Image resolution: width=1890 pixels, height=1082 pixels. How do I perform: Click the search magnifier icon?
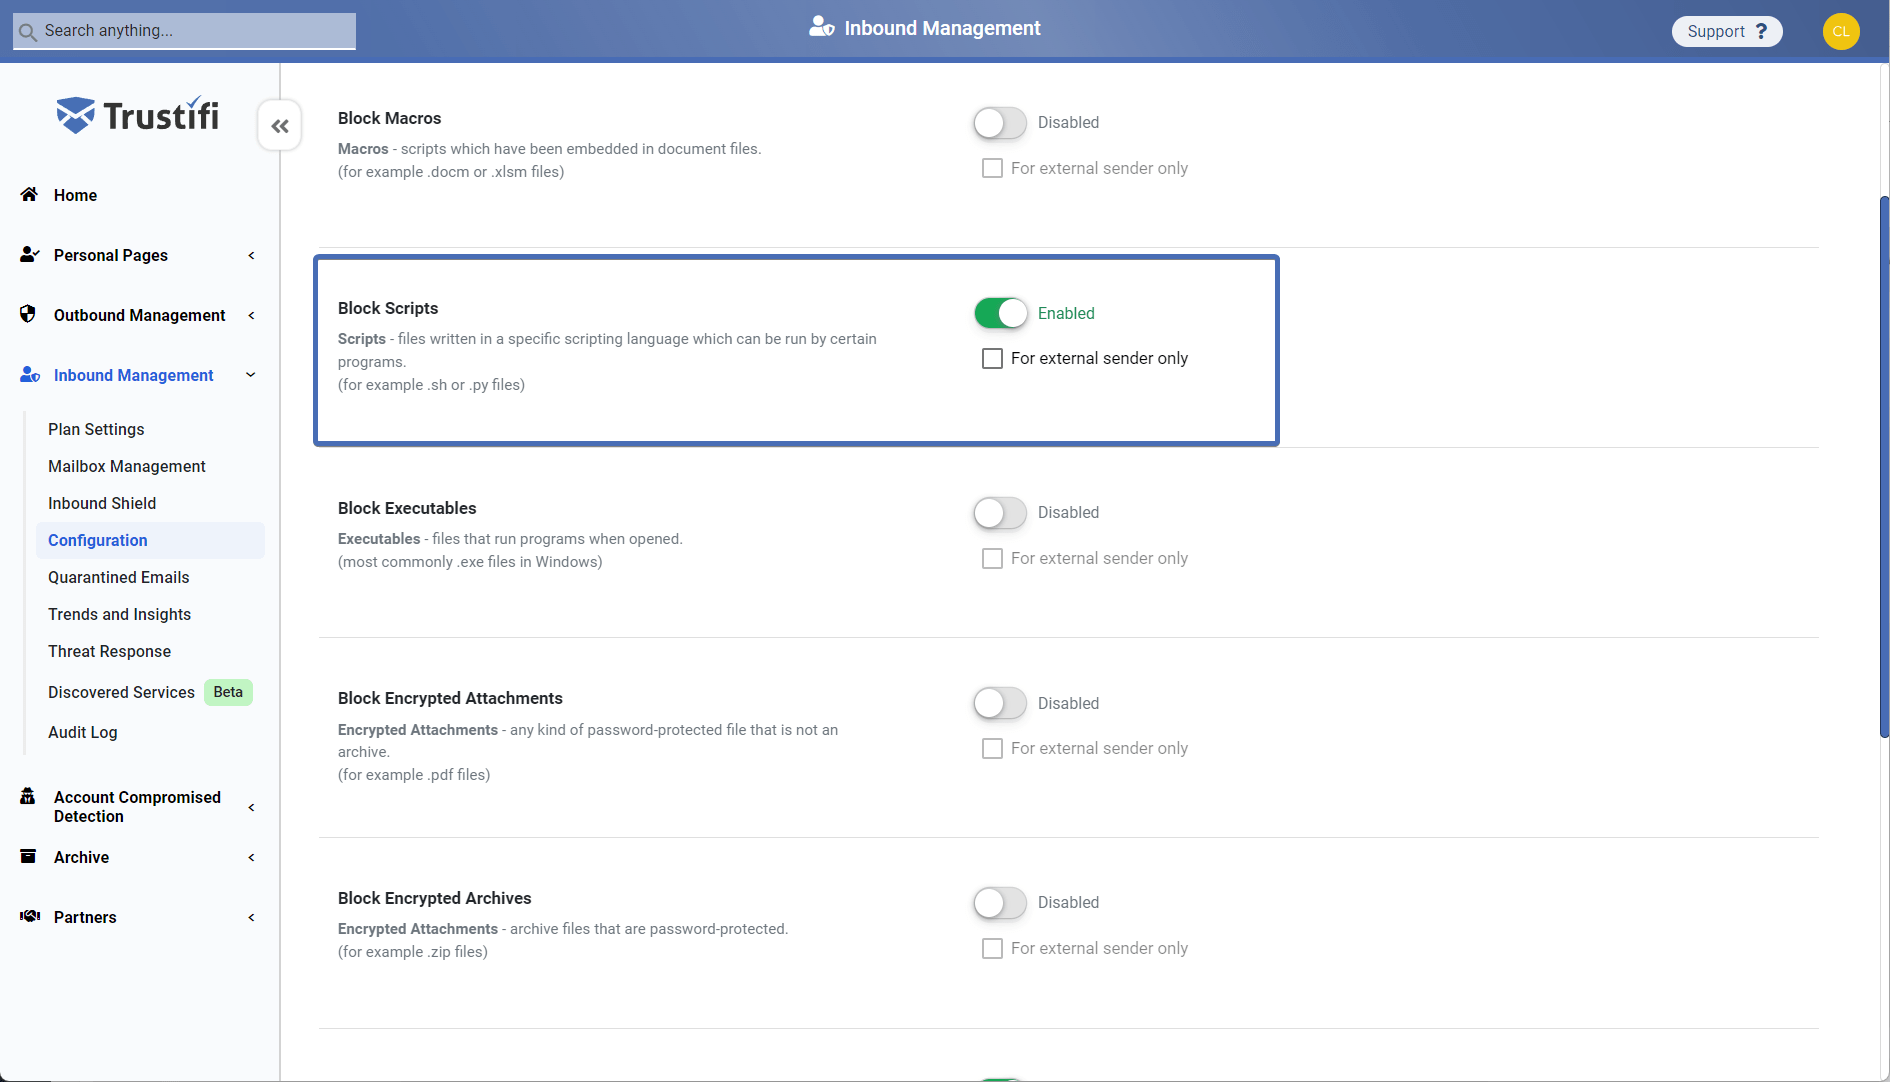click(x=27, y=31)
